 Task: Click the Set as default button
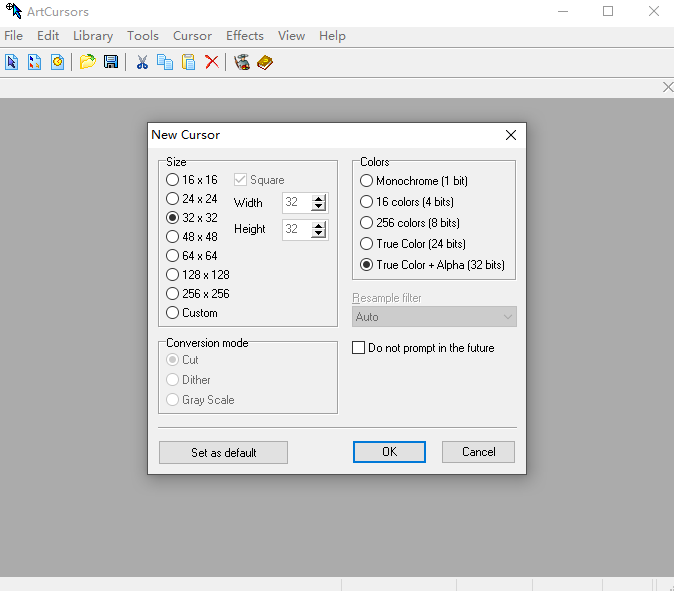(223, 452)
